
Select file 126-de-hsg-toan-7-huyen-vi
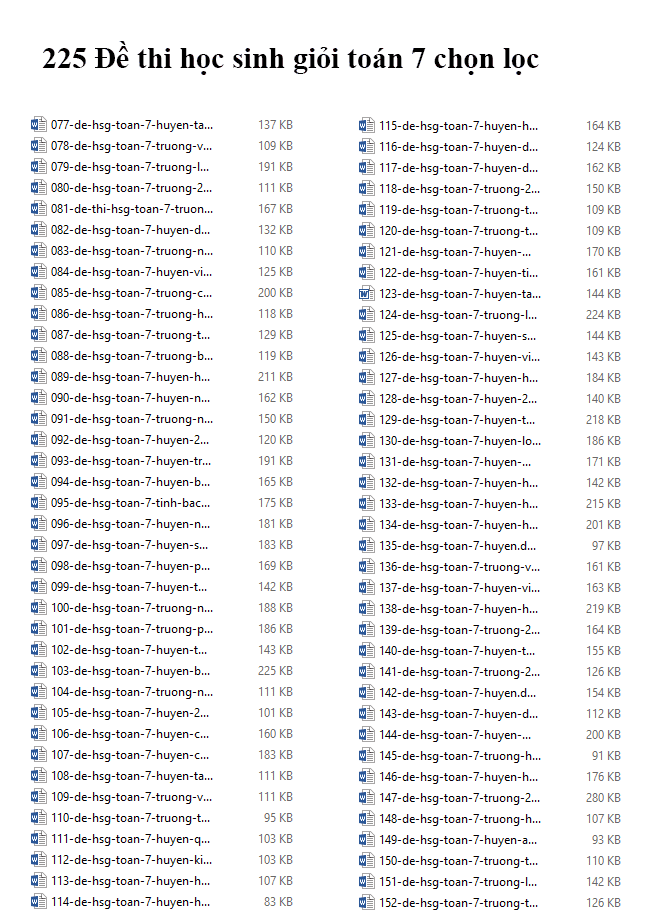point(459,357)
